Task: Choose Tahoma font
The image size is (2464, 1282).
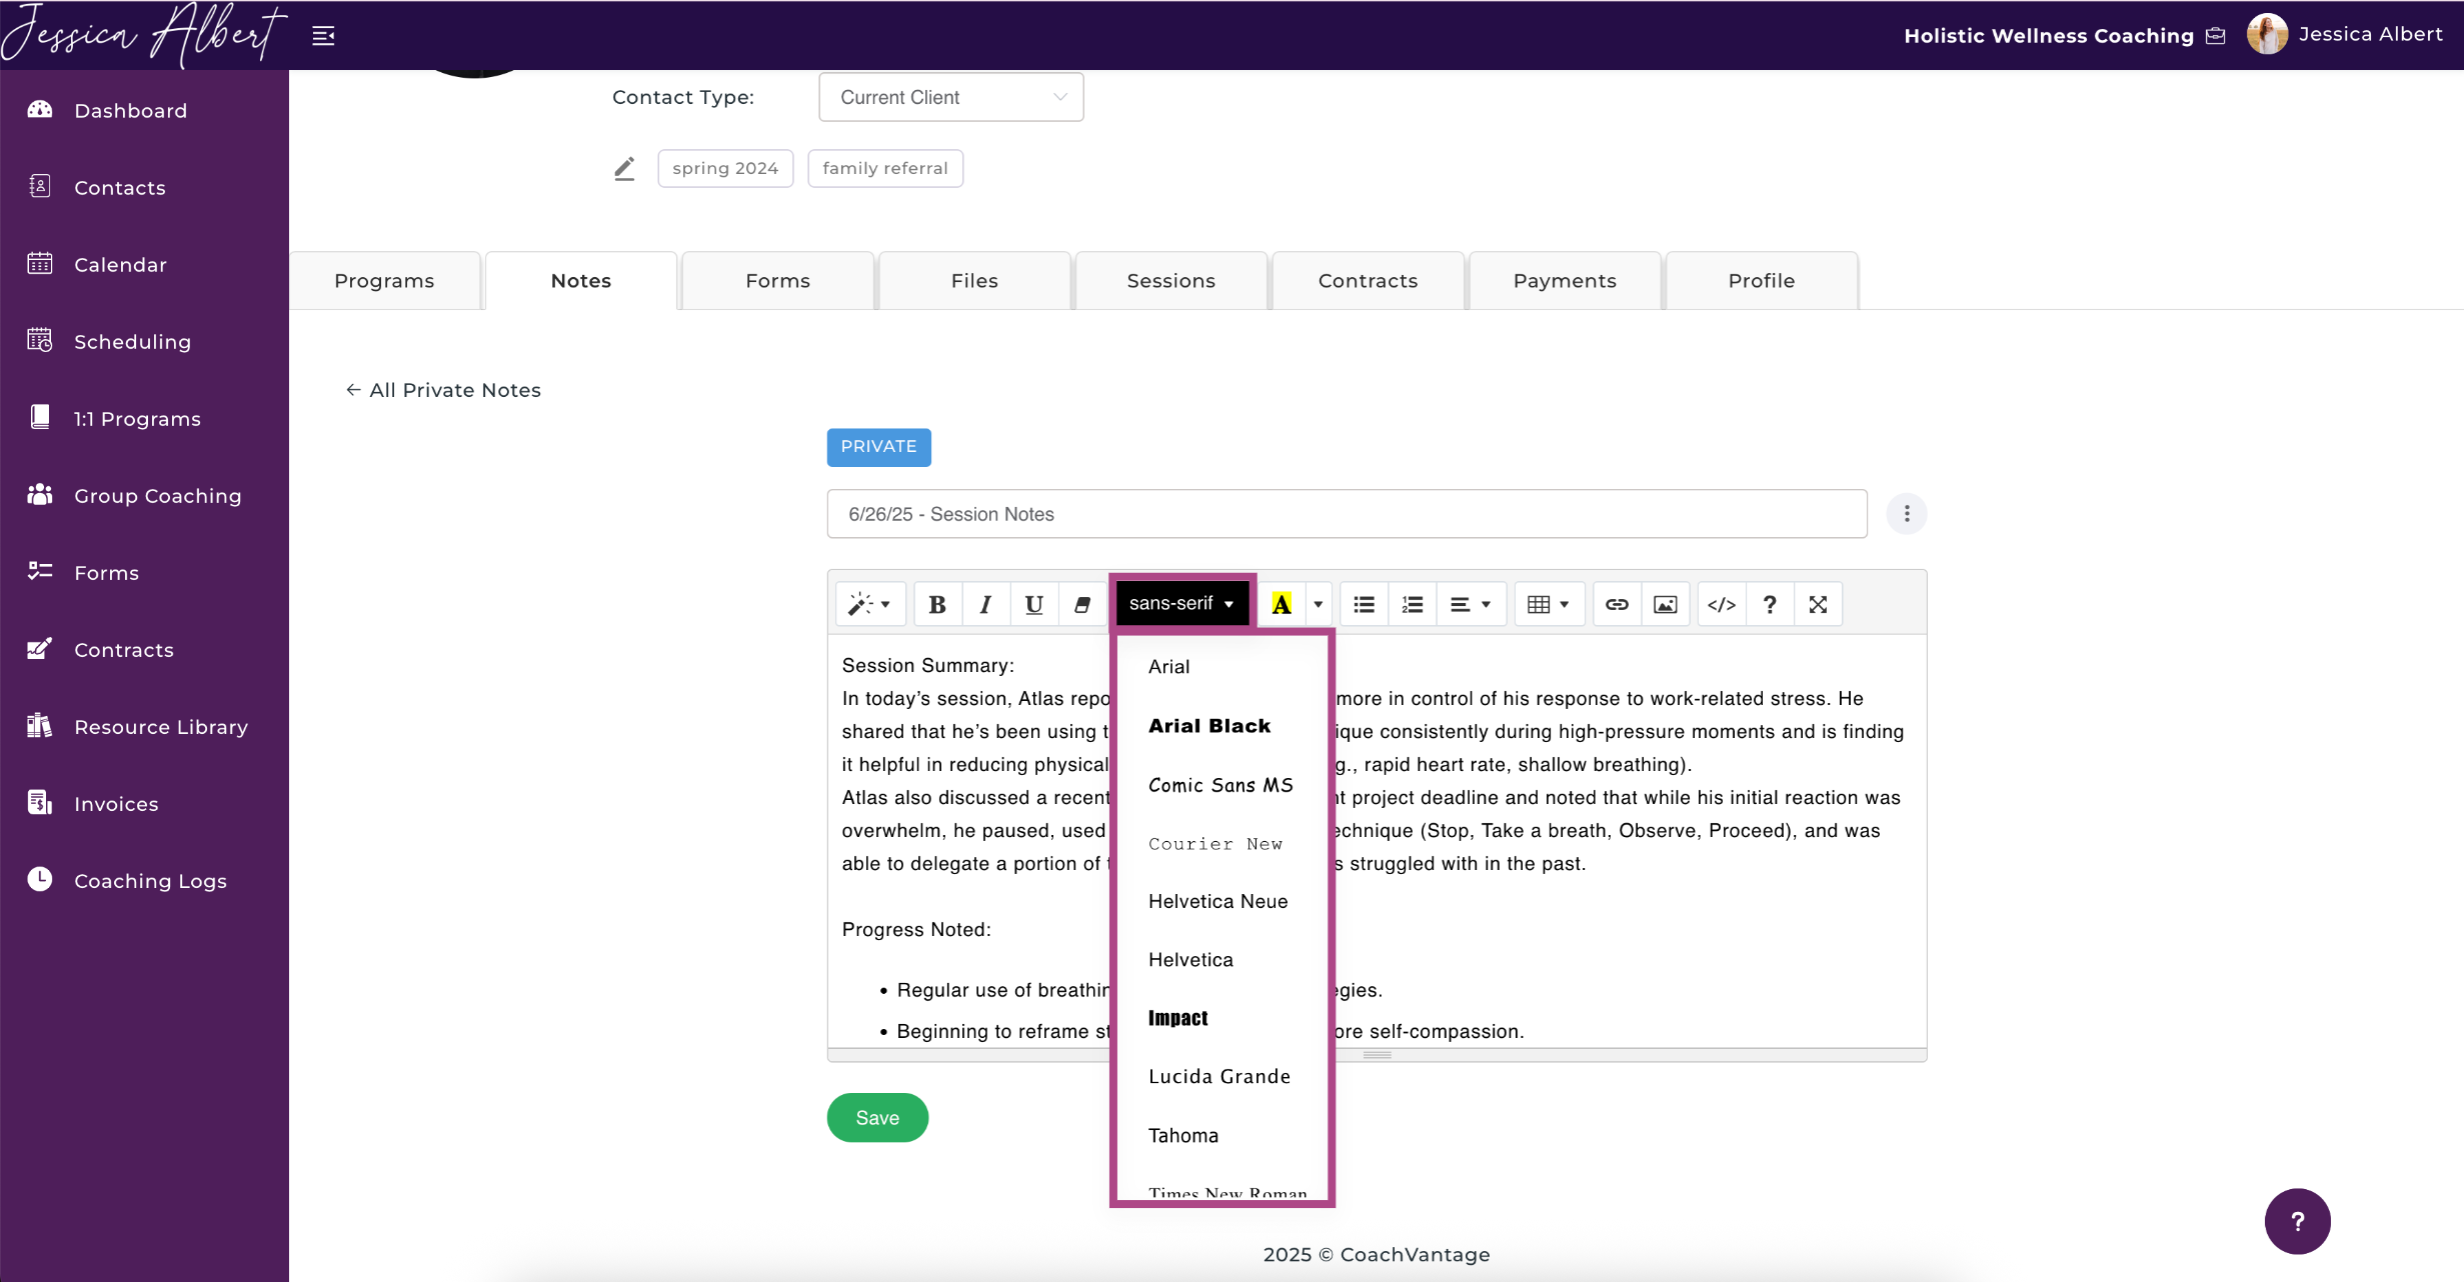Action: (1221, 1135)
